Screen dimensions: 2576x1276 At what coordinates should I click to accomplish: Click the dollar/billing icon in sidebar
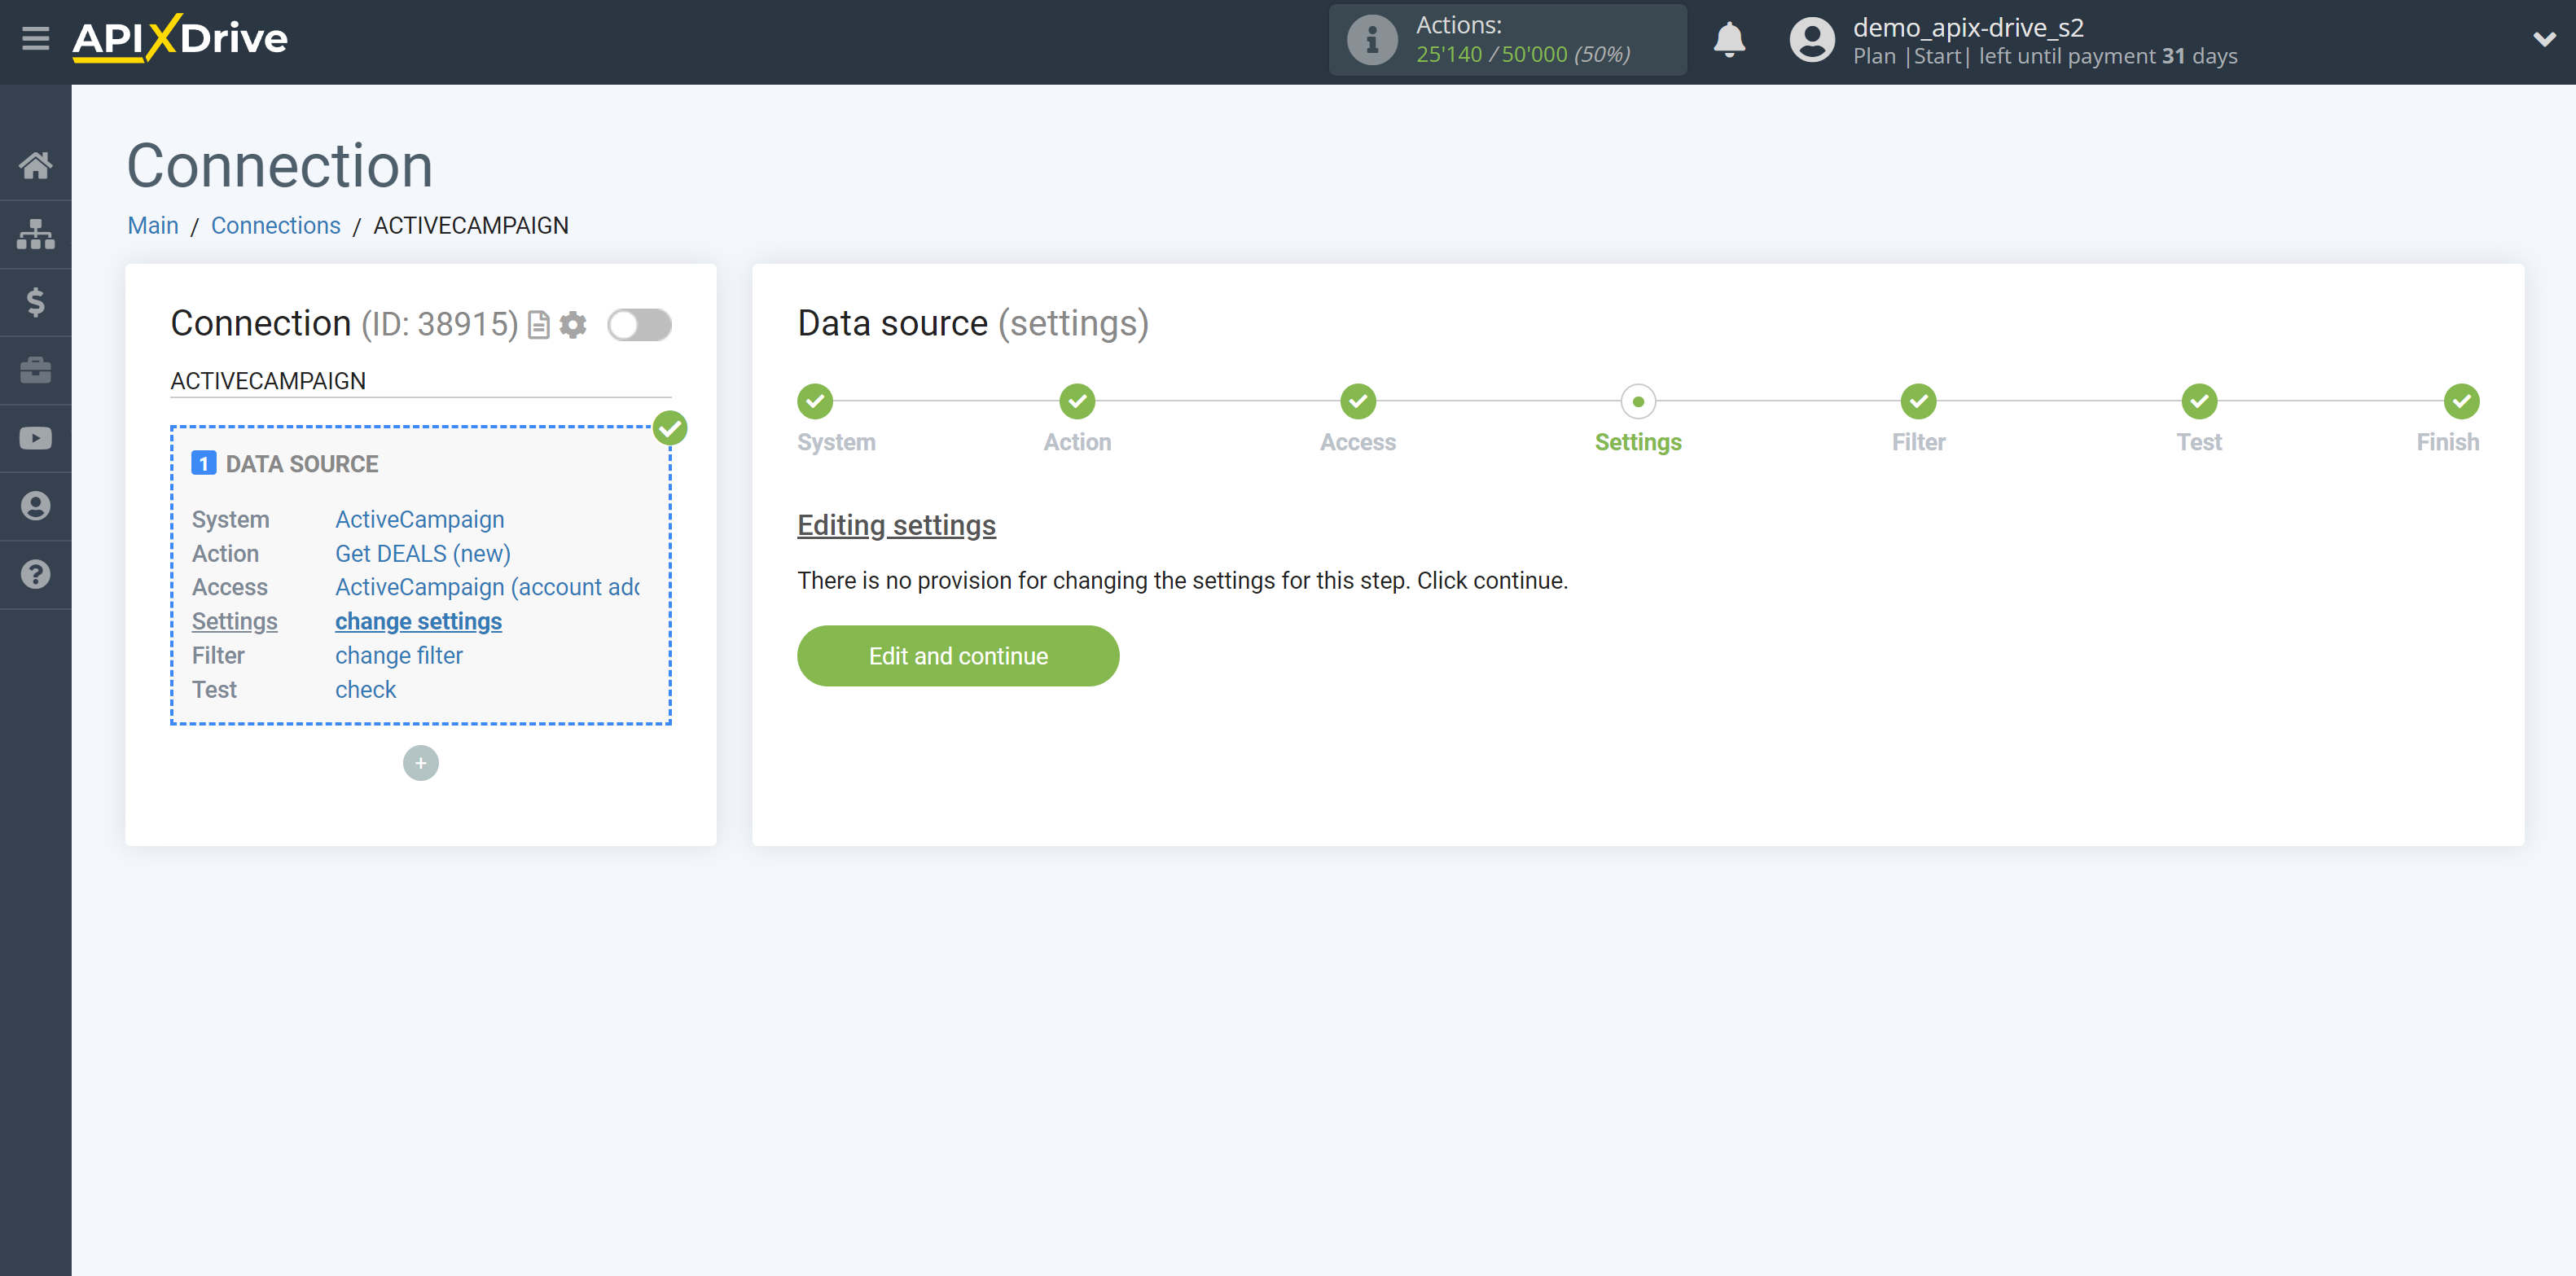36,302
